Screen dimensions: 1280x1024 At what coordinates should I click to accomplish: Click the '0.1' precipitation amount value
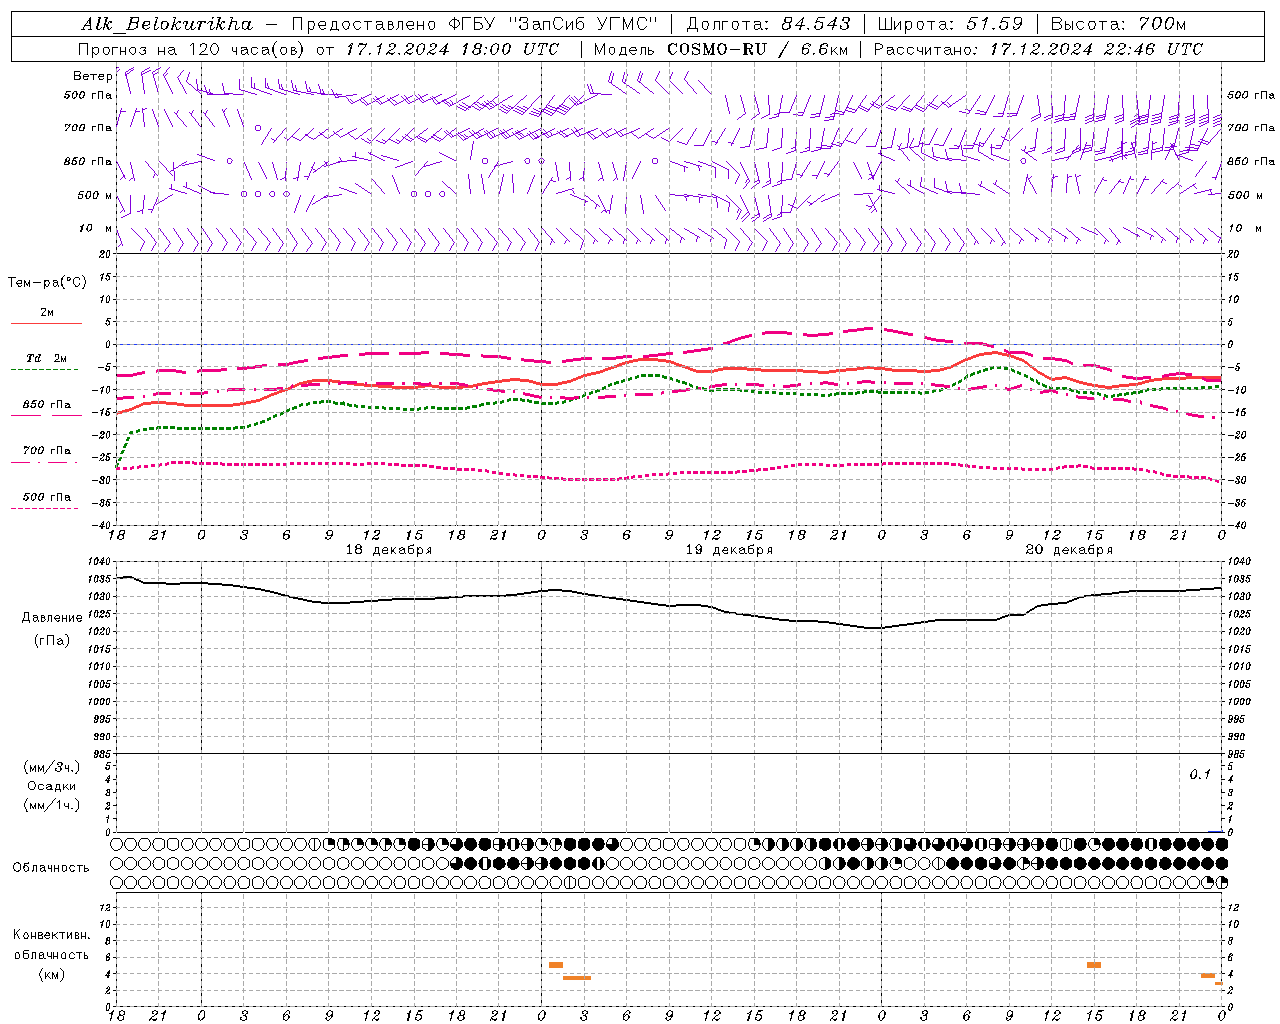(x=1200, y=774)
